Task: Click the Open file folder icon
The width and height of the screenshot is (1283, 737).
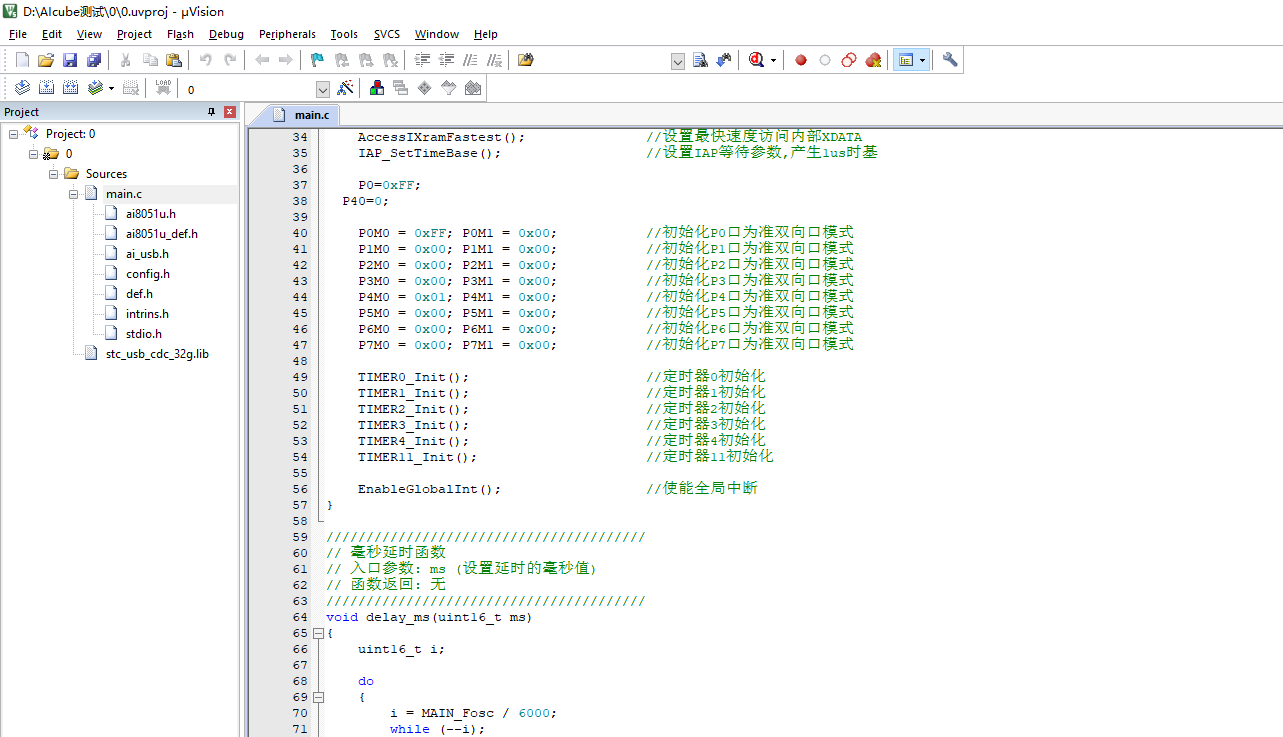Action: pos(46,60)
